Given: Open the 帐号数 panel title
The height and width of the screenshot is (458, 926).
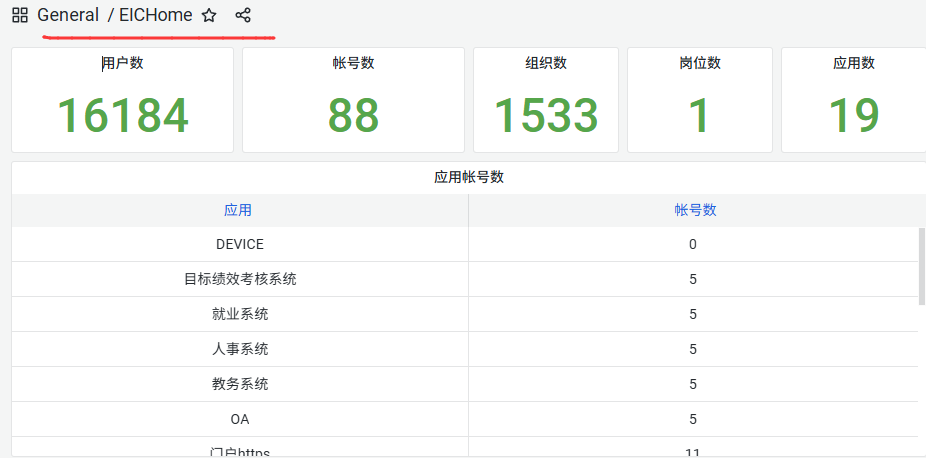Looking at the screenshot, I should [353, 63].
